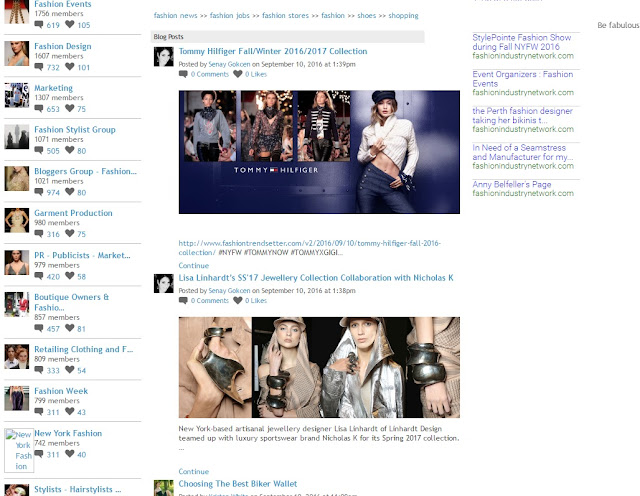Click comment icon under Garment Production
Image resolution: width=640 pixels, height=496 pixels.
(39, 234)
